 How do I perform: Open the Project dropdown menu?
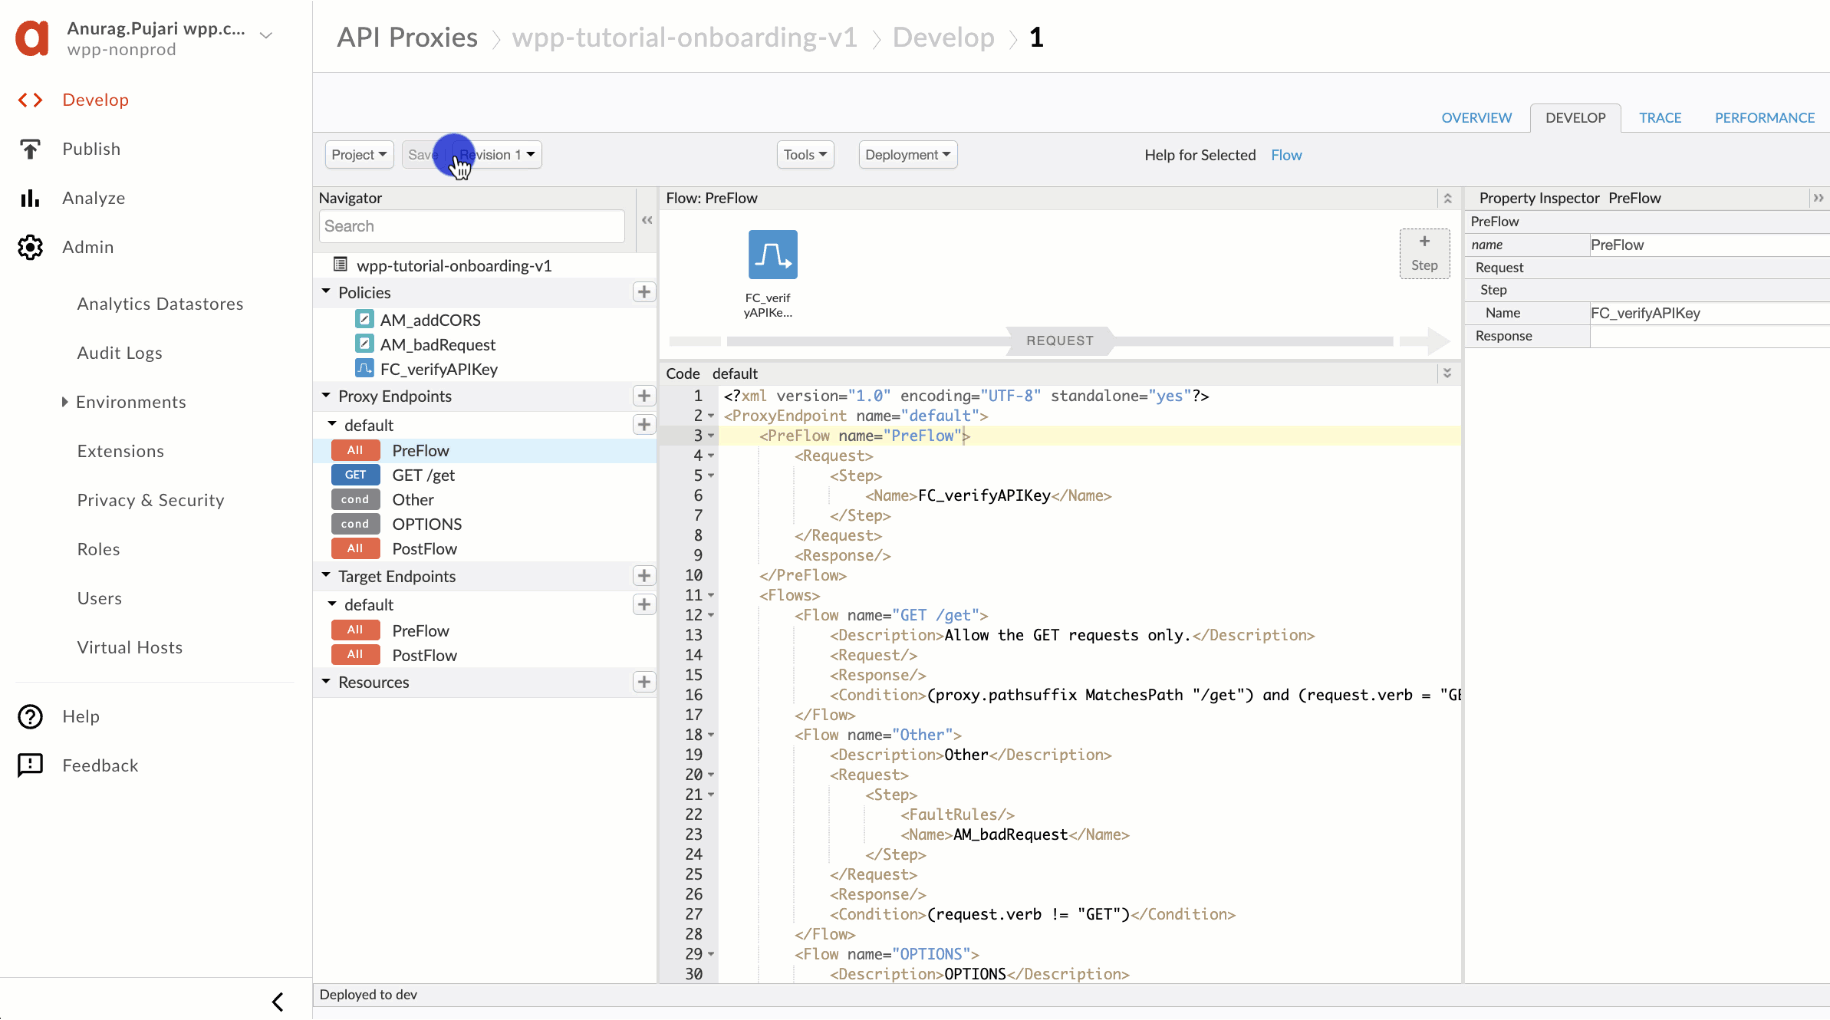point(358,155)
